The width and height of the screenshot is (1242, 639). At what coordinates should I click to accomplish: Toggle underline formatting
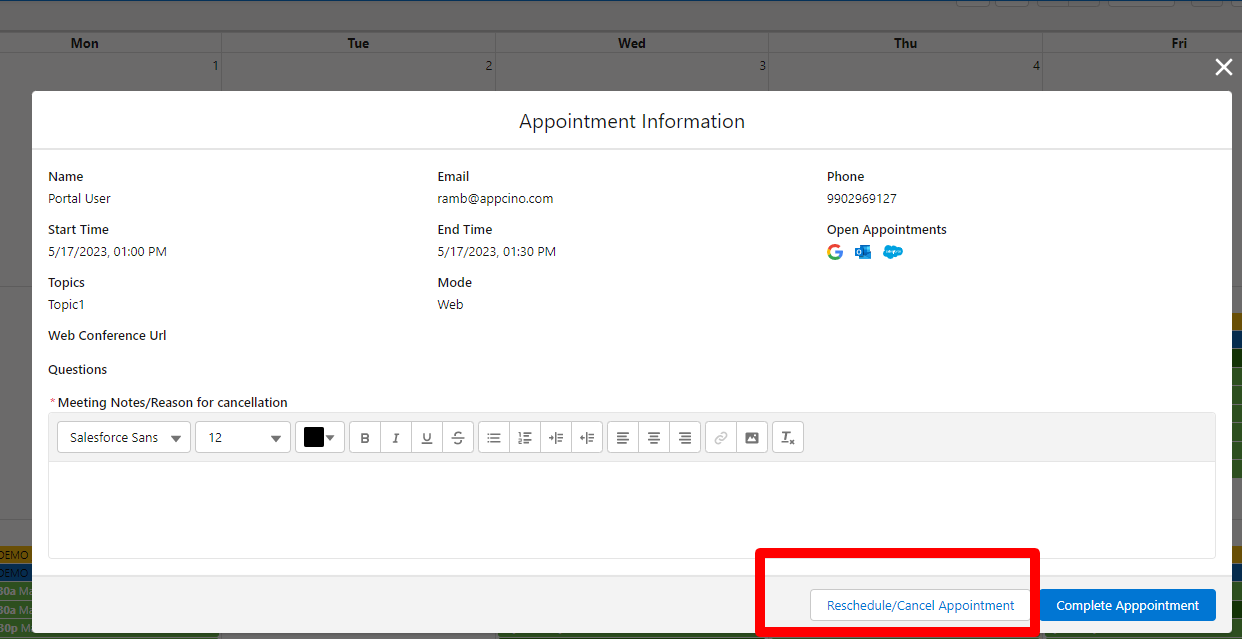(427, 438)
